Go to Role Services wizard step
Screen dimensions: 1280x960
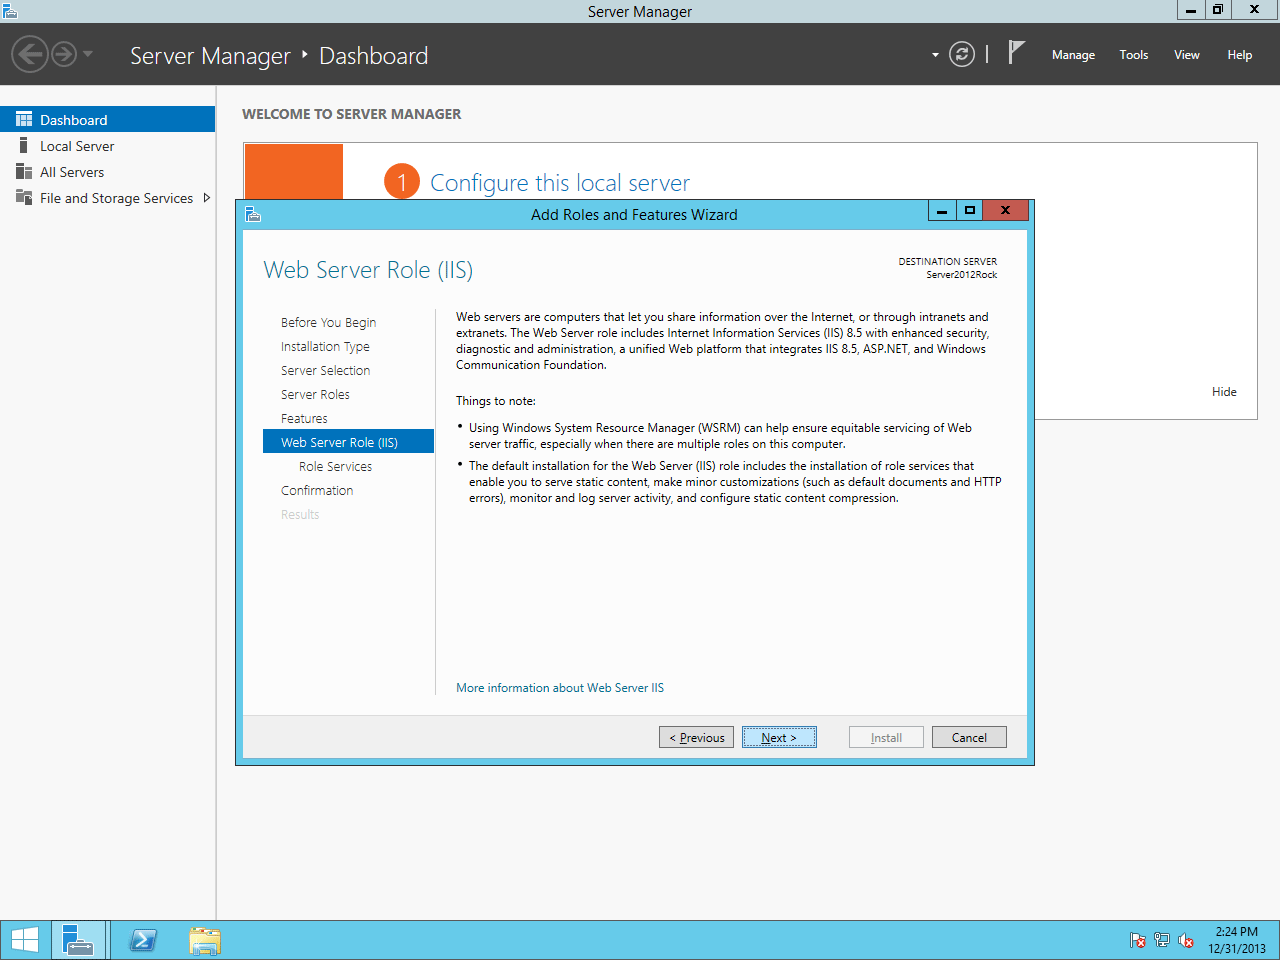[x=335, y=466]
